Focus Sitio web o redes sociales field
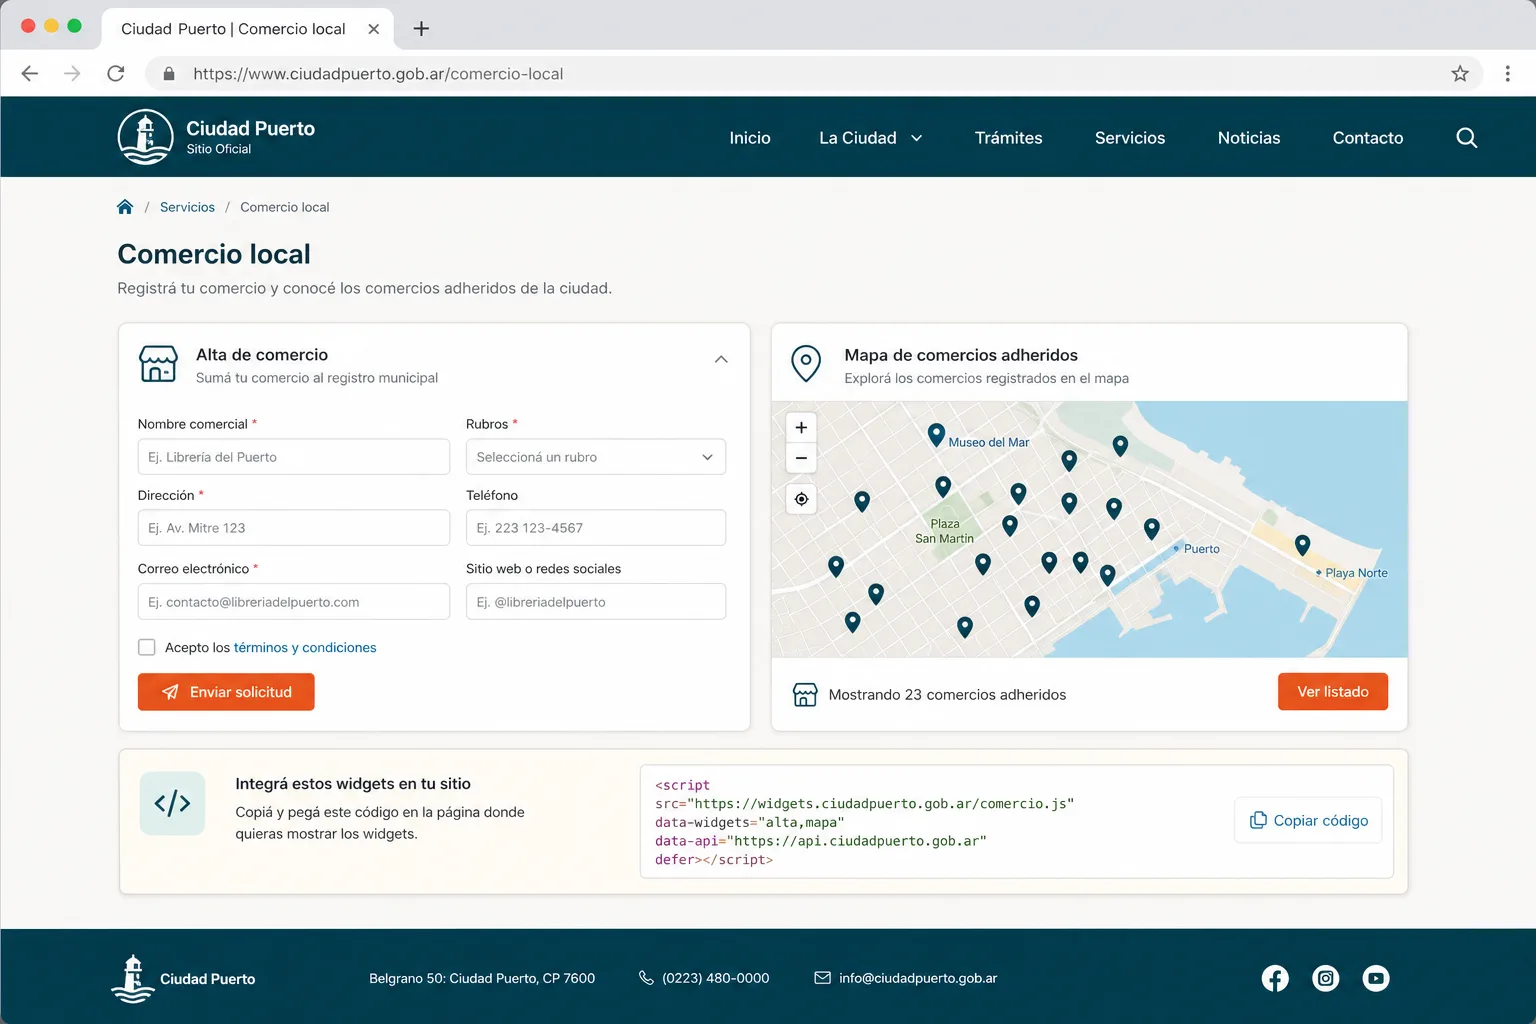This screenshot has width=1536, height=1024. (x=596, y=602)
